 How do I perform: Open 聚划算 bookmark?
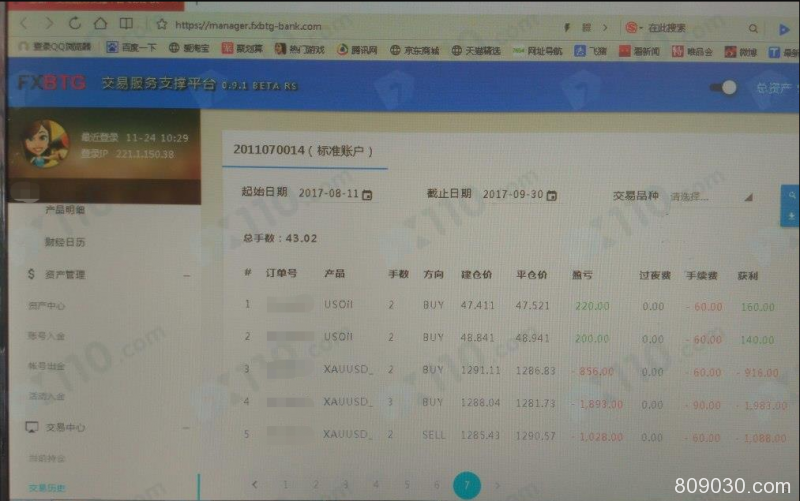coord(242,48)
